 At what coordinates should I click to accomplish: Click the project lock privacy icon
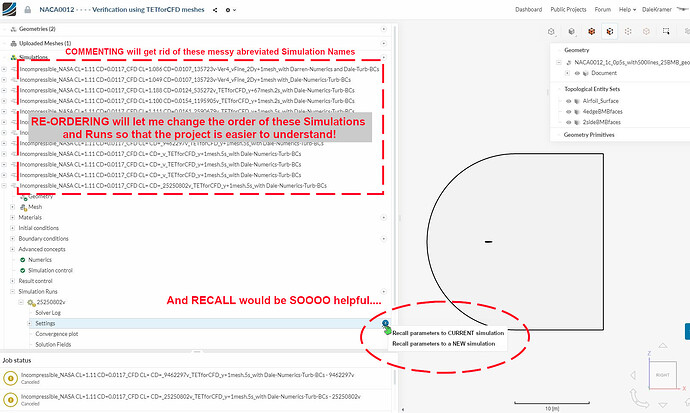coord(28,10)
